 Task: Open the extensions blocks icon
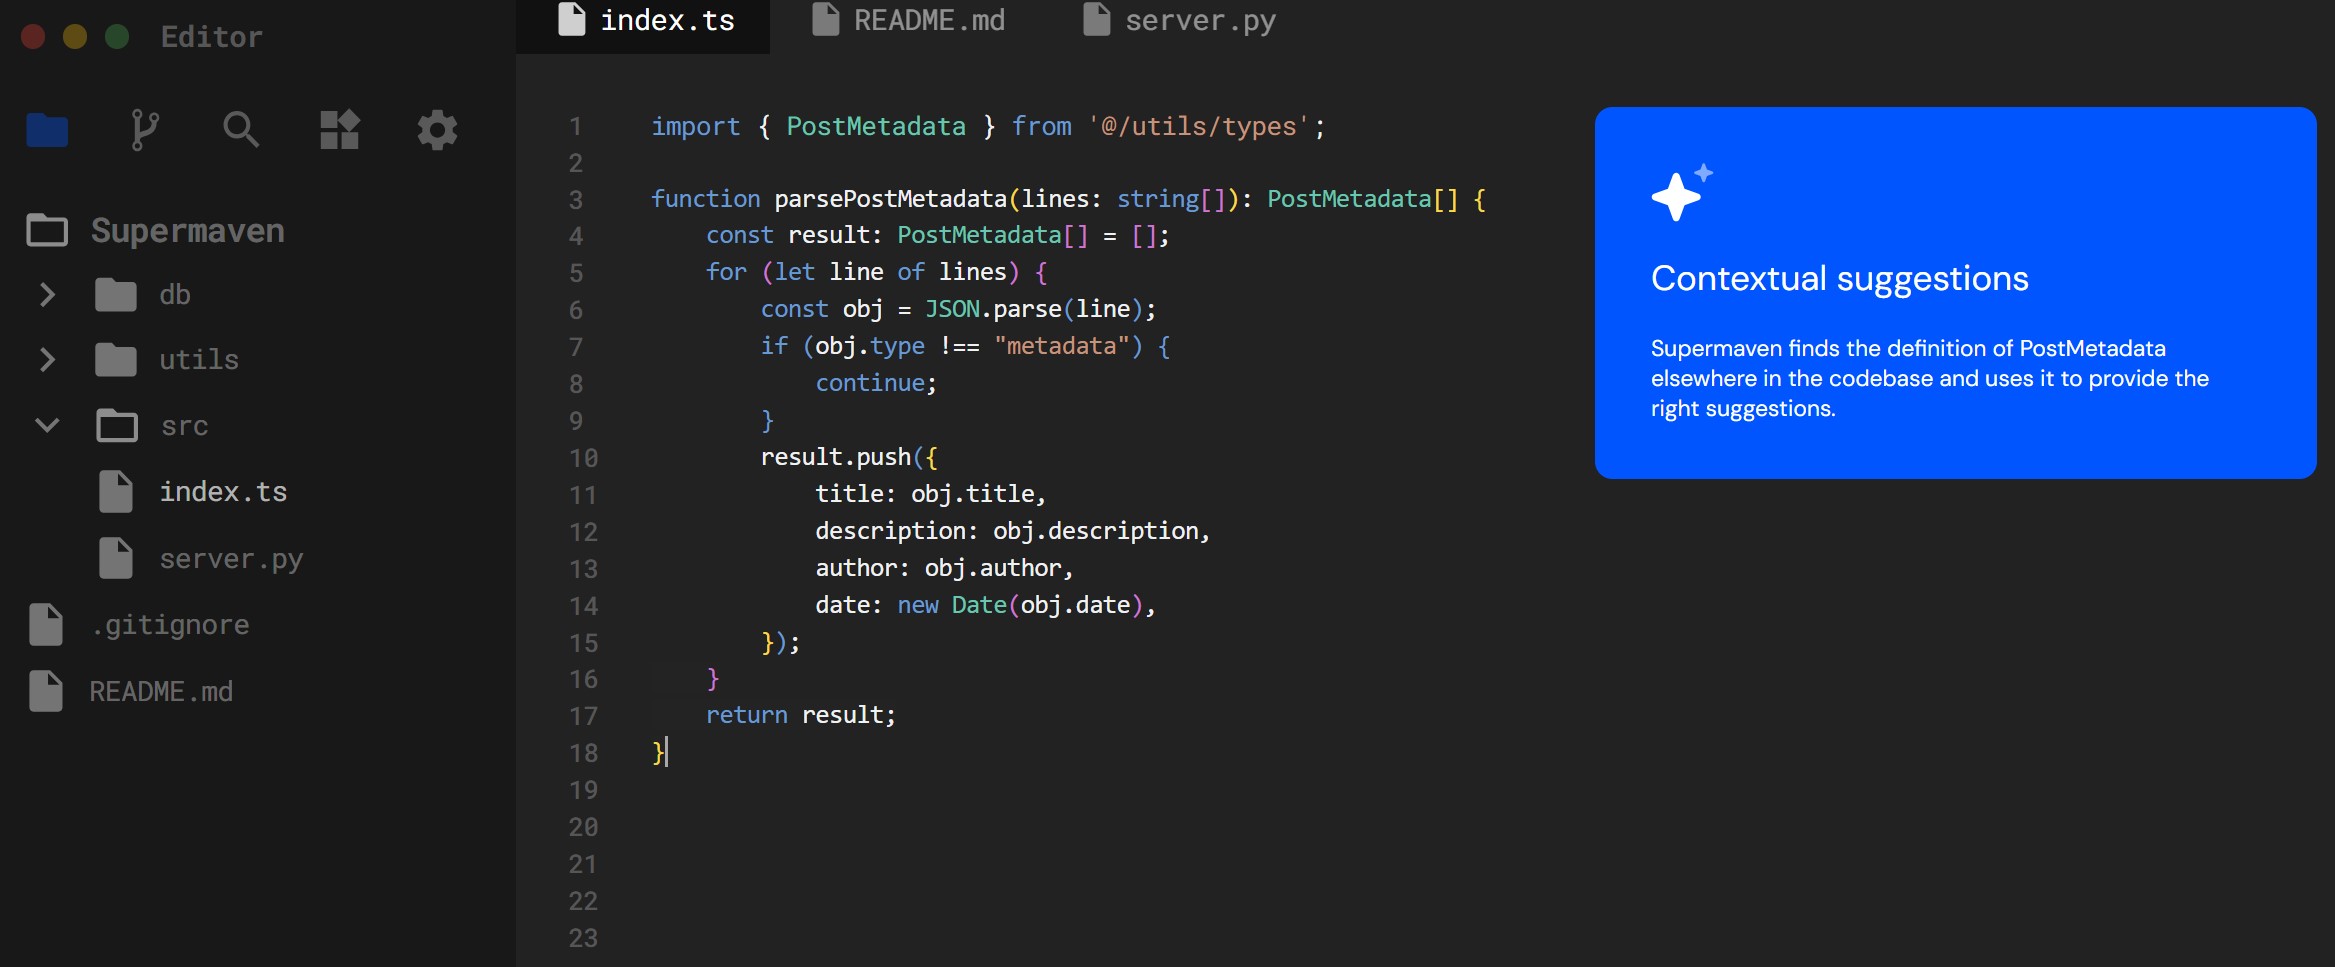click(x=339, y=130)
